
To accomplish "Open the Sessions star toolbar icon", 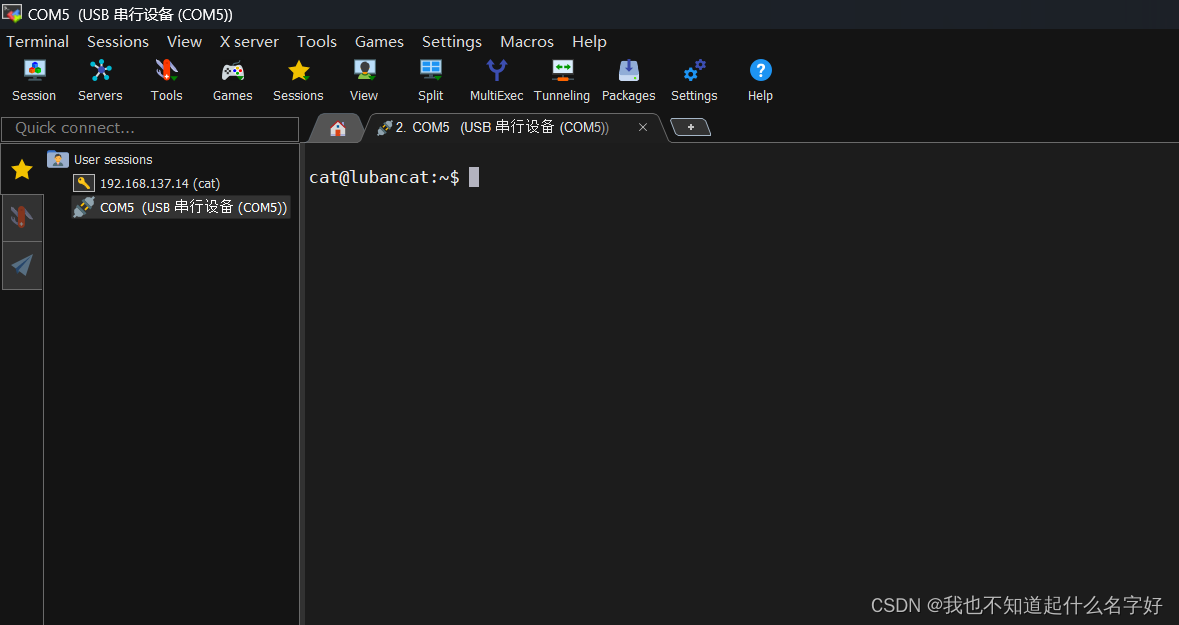I will click(299, 80).
